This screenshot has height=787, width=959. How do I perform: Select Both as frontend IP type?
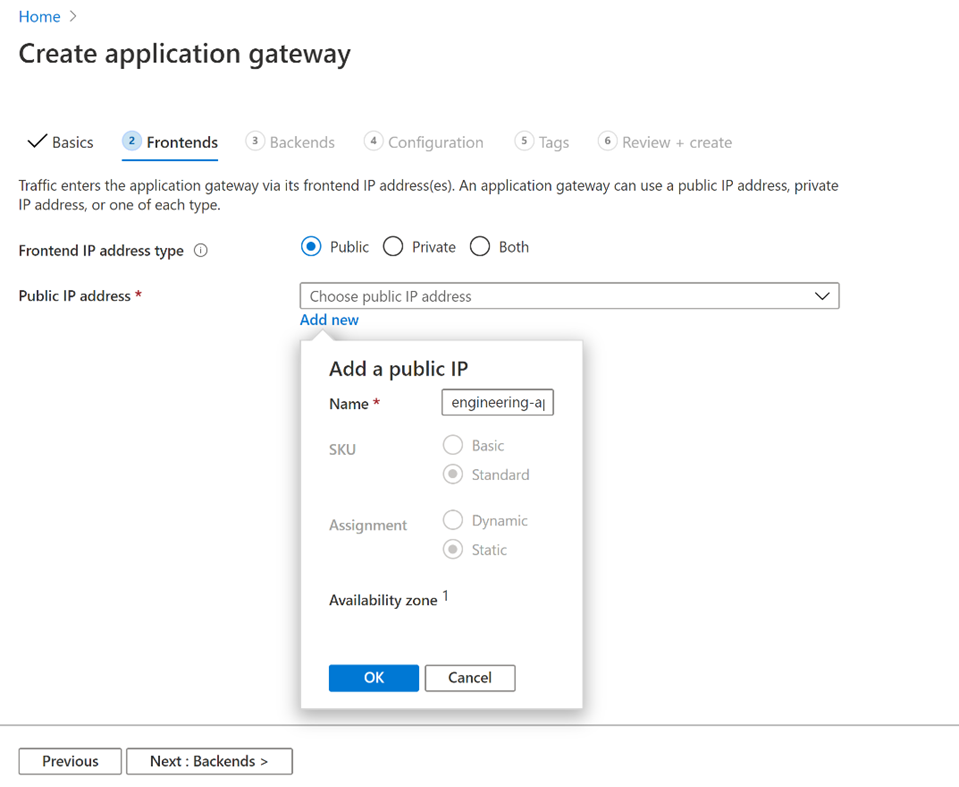pos(480,247)
